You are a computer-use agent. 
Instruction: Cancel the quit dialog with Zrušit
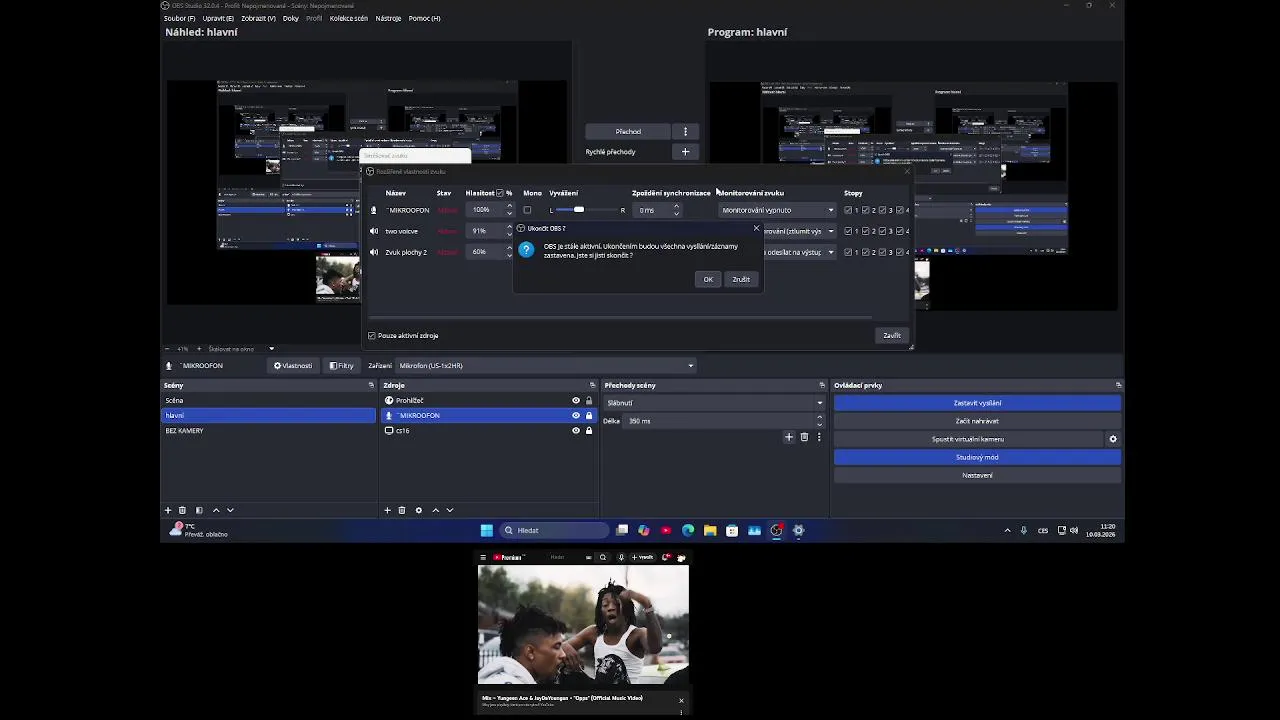pos(740,279)
